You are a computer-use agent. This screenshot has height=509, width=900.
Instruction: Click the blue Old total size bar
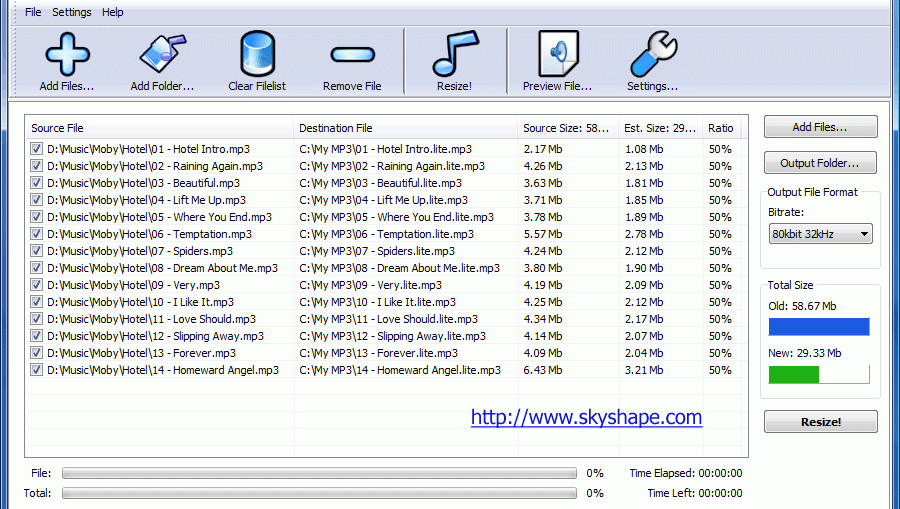(819, 327)
